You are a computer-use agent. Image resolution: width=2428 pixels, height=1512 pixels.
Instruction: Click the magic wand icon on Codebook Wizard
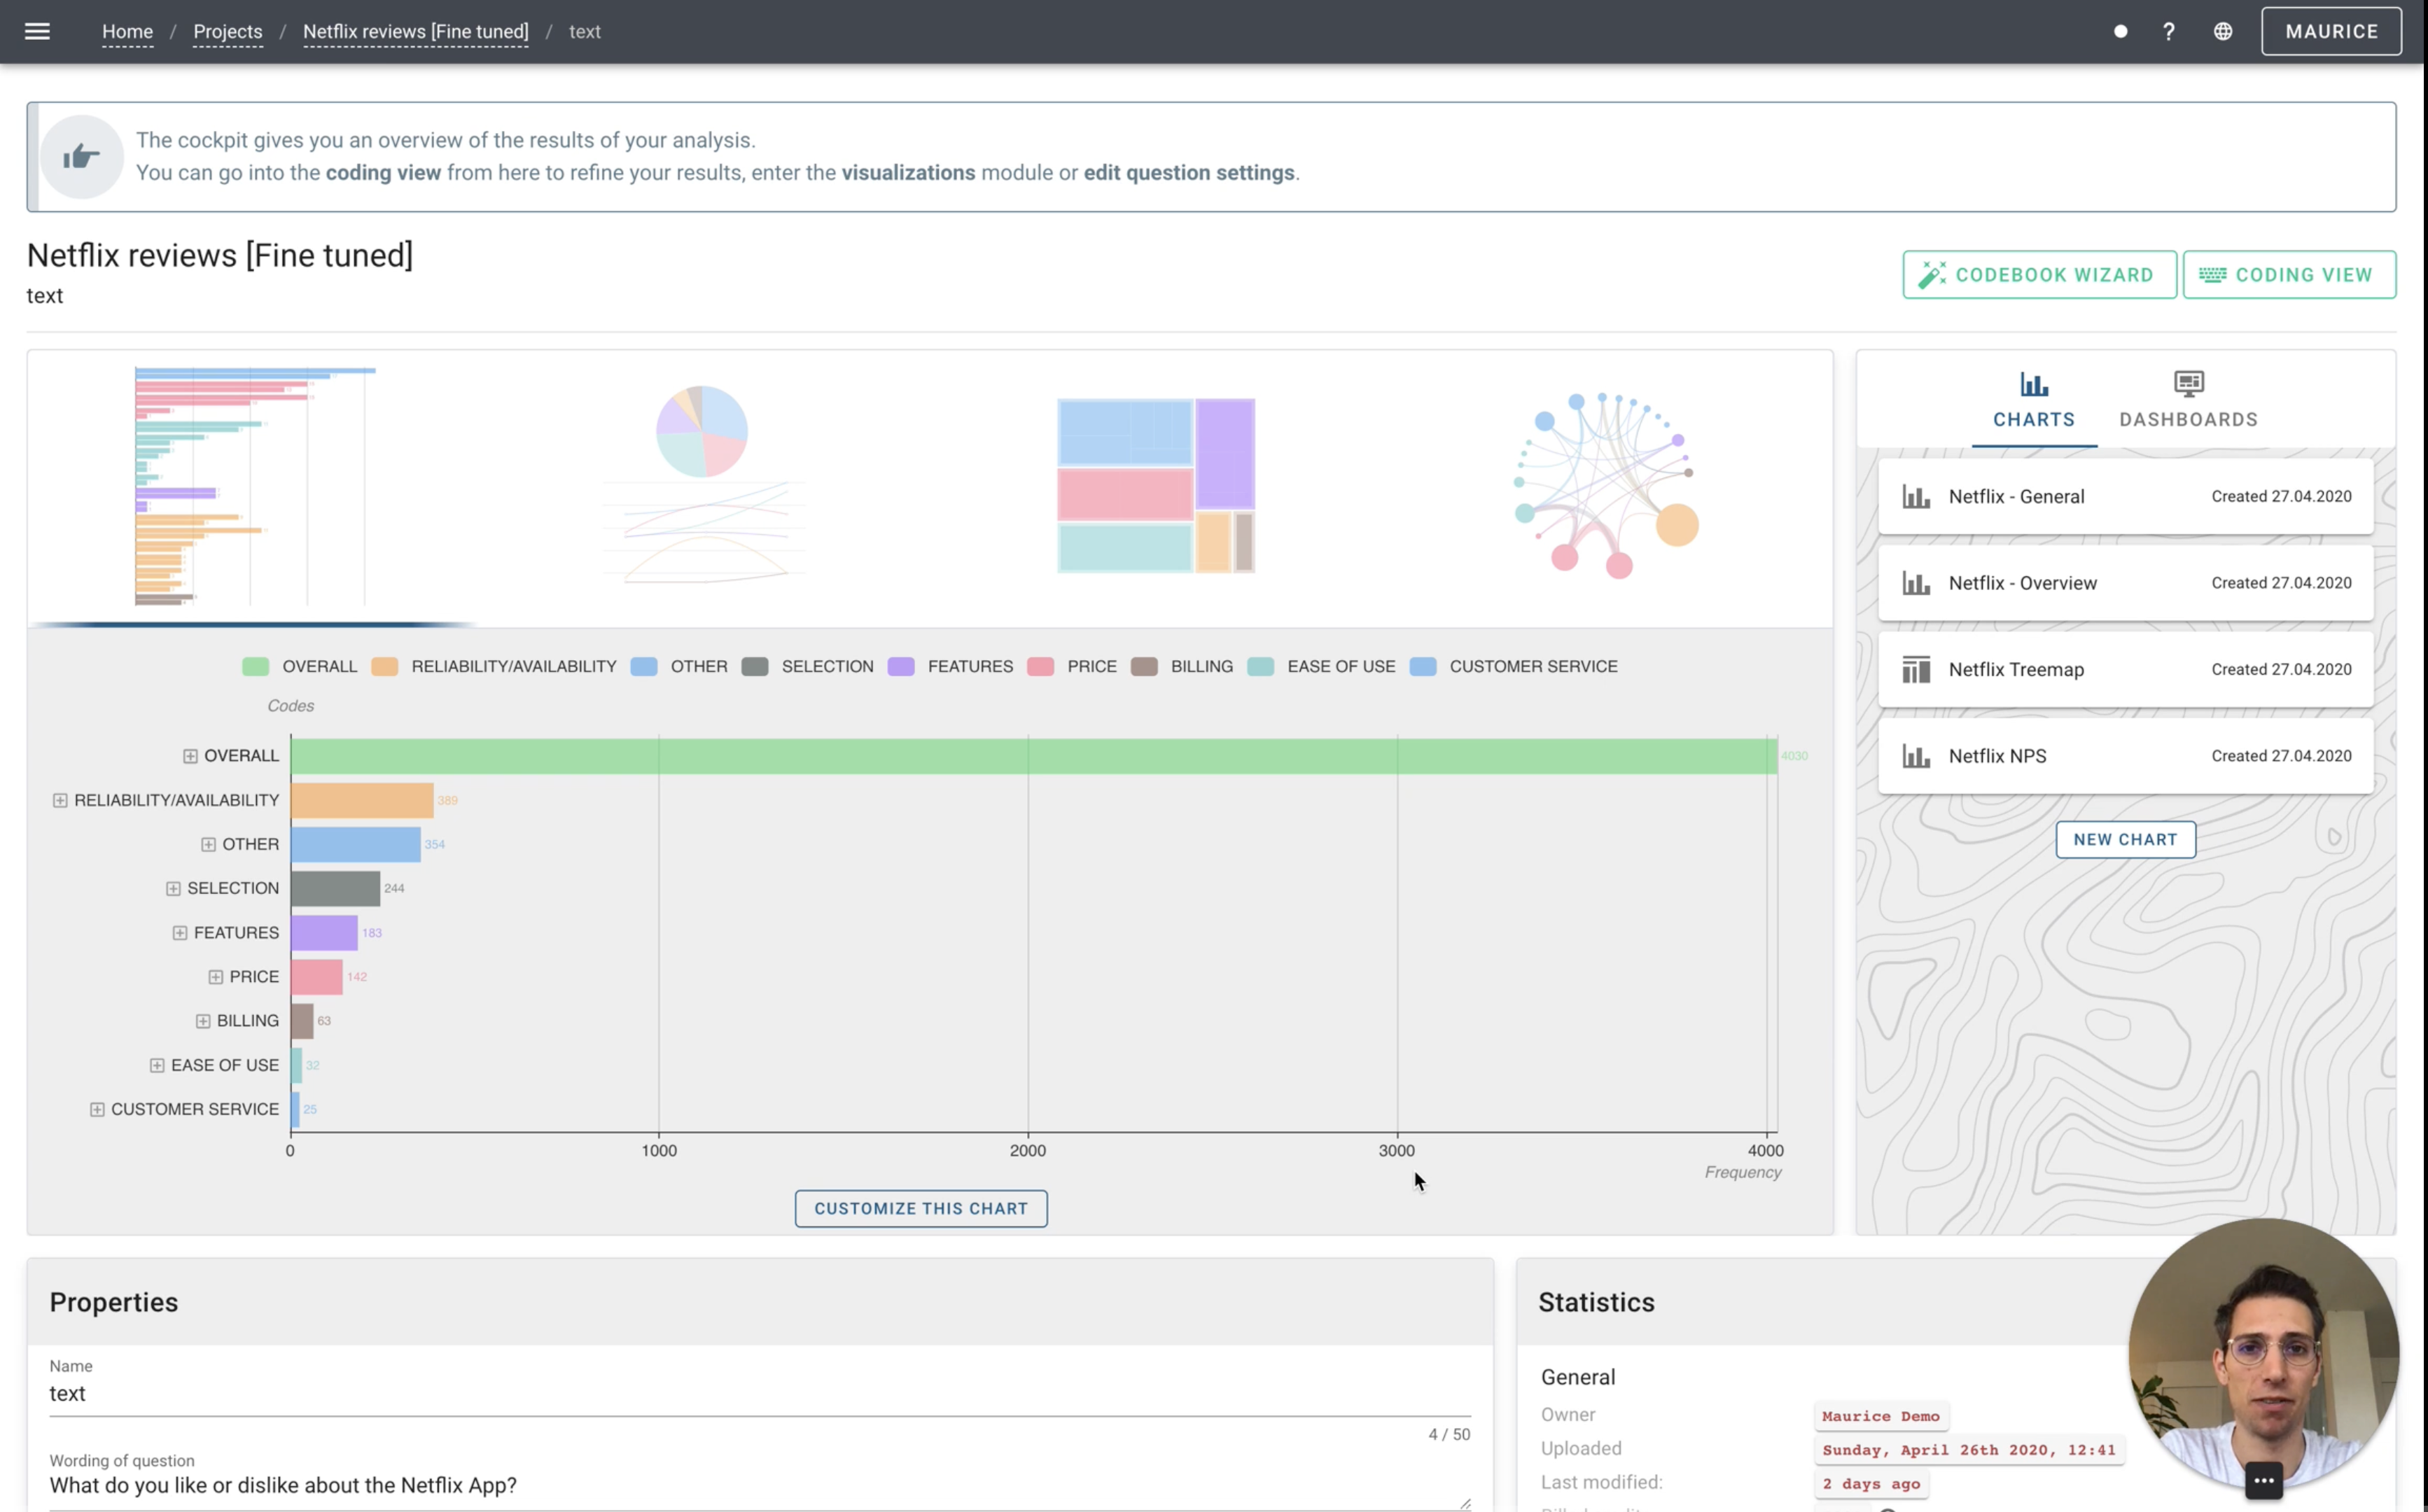[x=1931, y=275]
